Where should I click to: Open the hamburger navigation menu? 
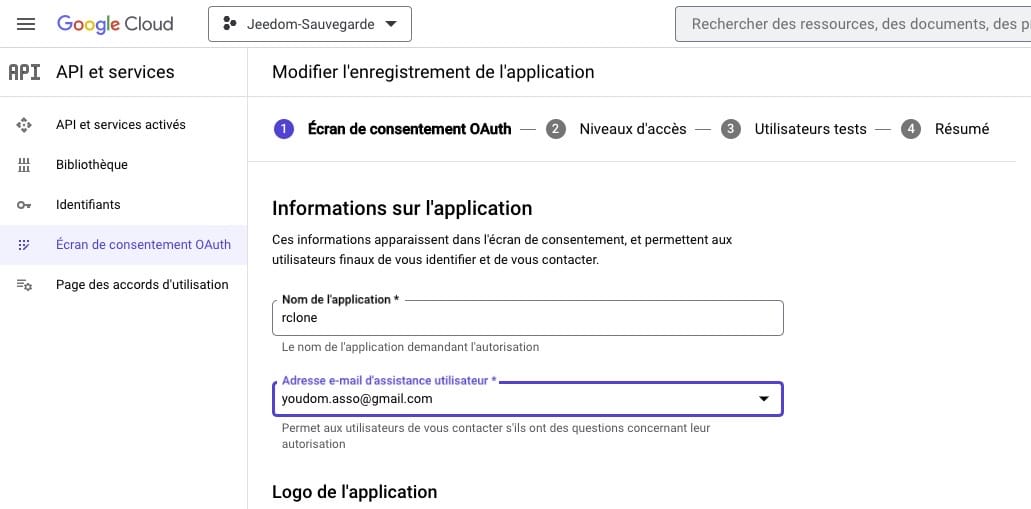(26, 24)
